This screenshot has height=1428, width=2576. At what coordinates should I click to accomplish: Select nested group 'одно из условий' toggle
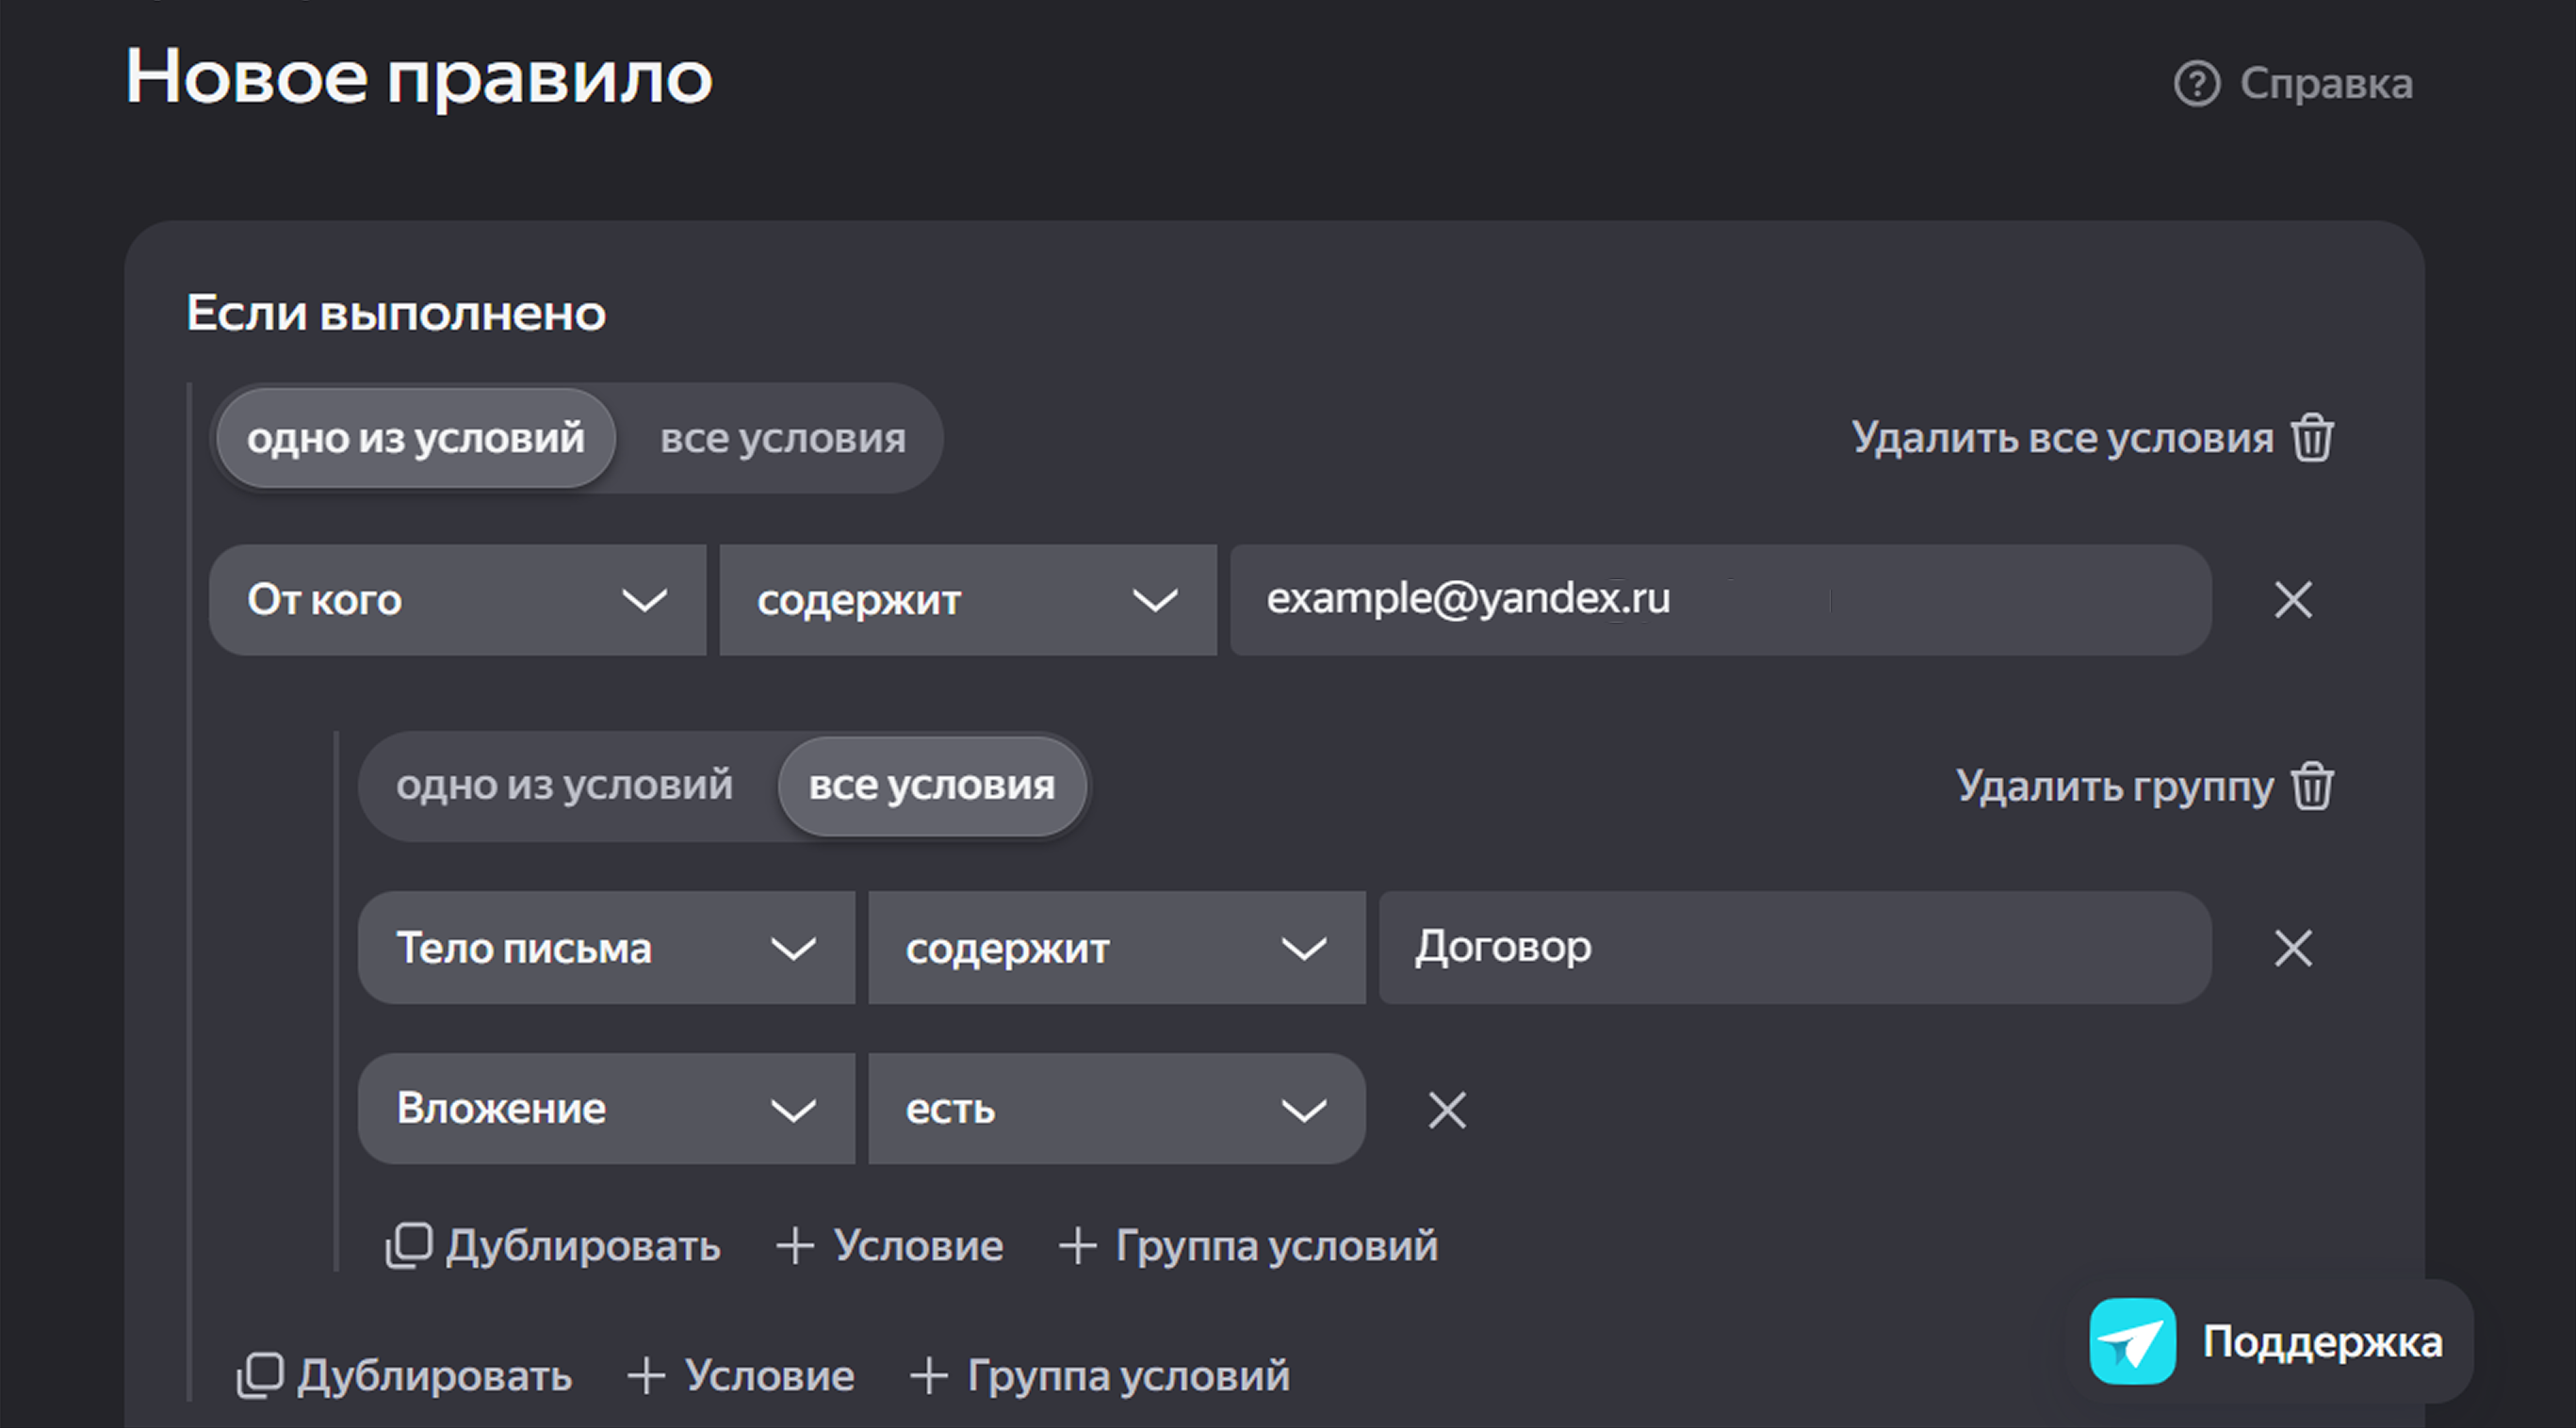pos(564,785)
